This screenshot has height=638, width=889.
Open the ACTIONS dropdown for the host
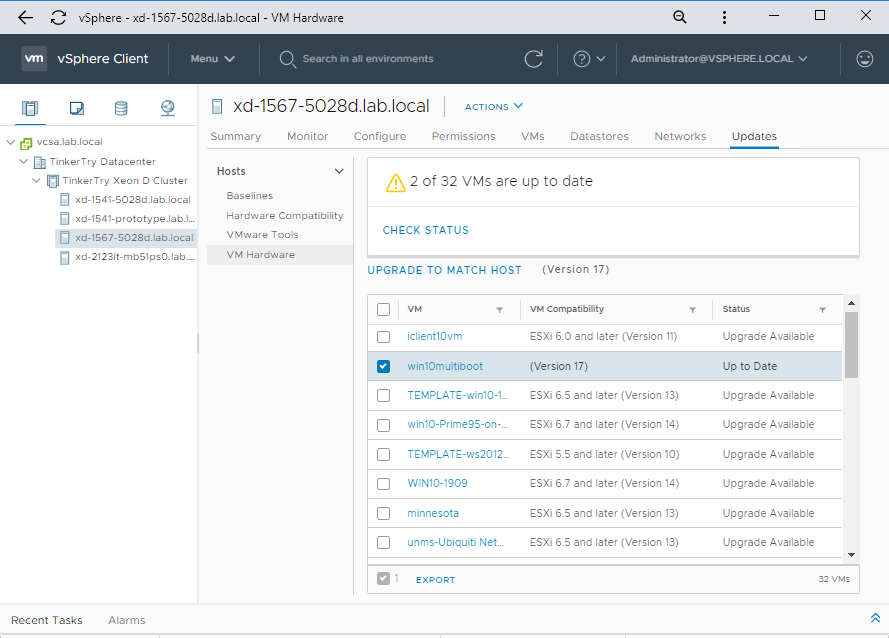coord(494,106)
